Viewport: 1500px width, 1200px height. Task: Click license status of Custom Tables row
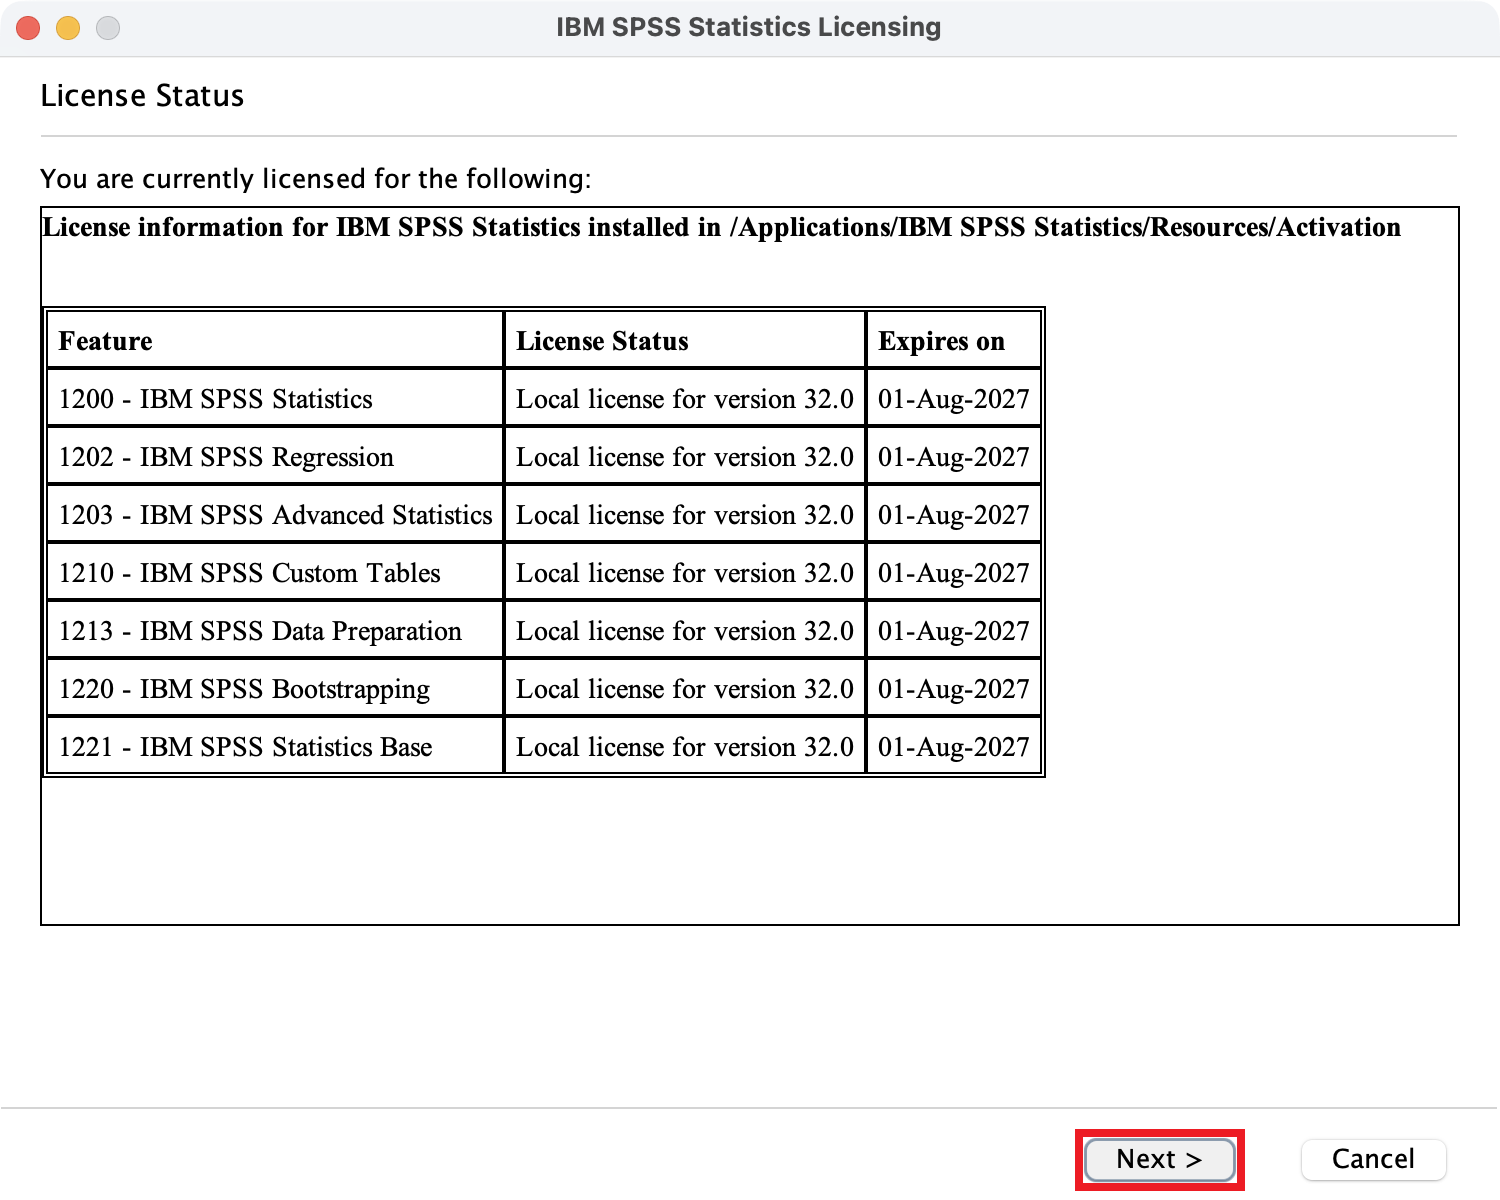click(x=685, y=572)
